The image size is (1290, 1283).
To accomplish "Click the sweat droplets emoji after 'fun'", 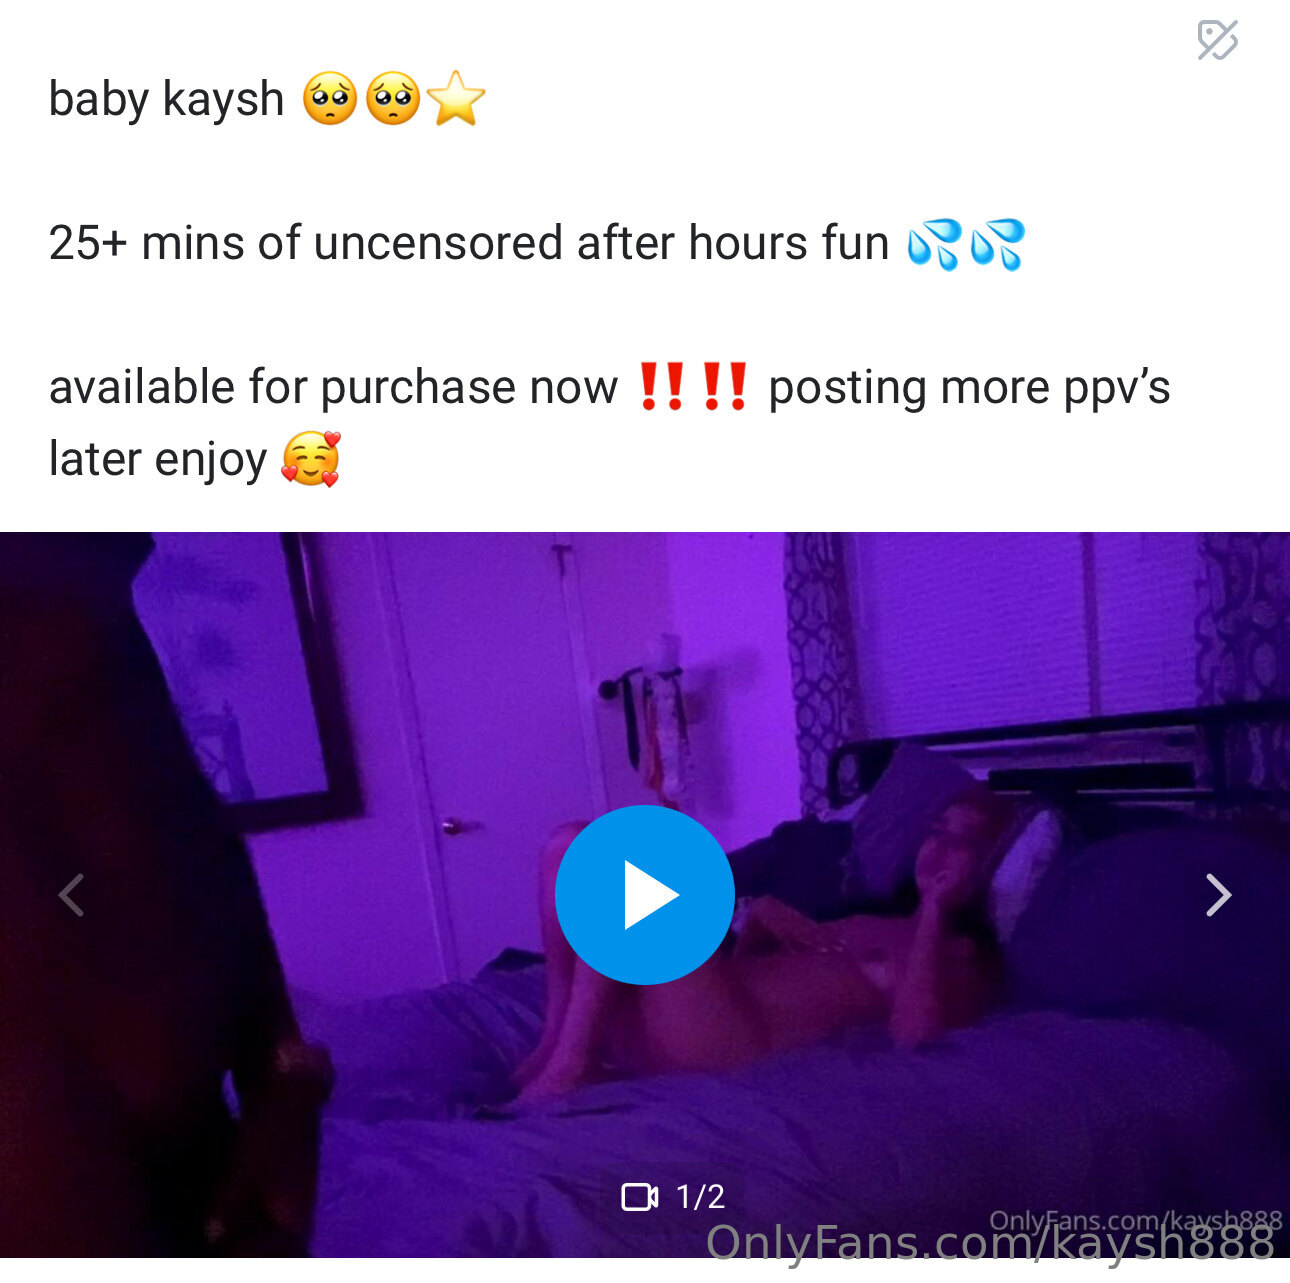I will point(966,244).
